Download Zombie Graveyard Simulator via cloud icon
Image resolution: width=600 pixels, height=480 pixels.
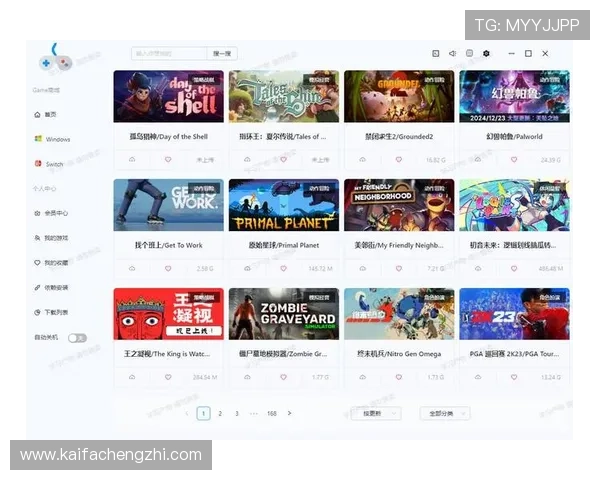click(247, 377)
